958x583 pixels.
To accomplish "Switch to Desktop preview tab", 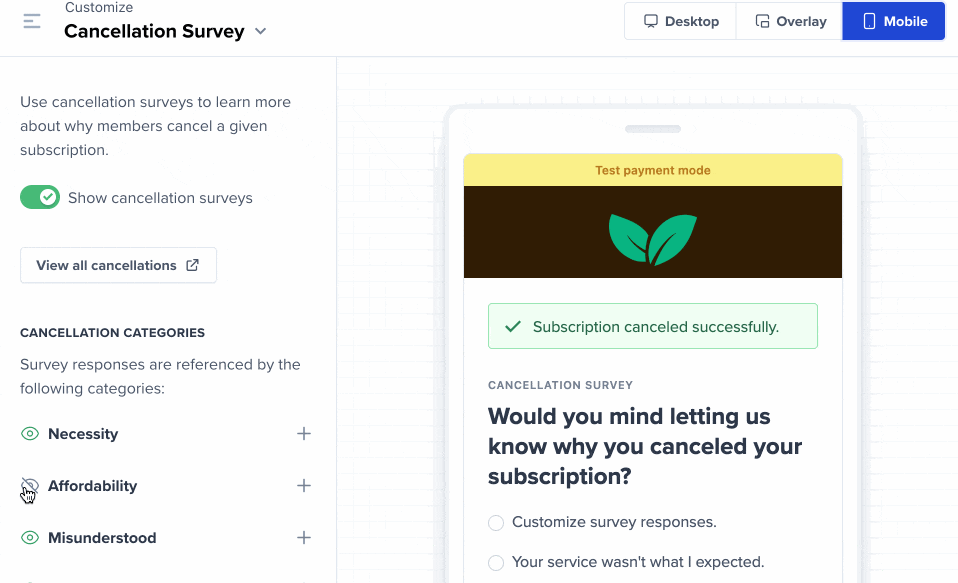I will (x=681, y=21).
